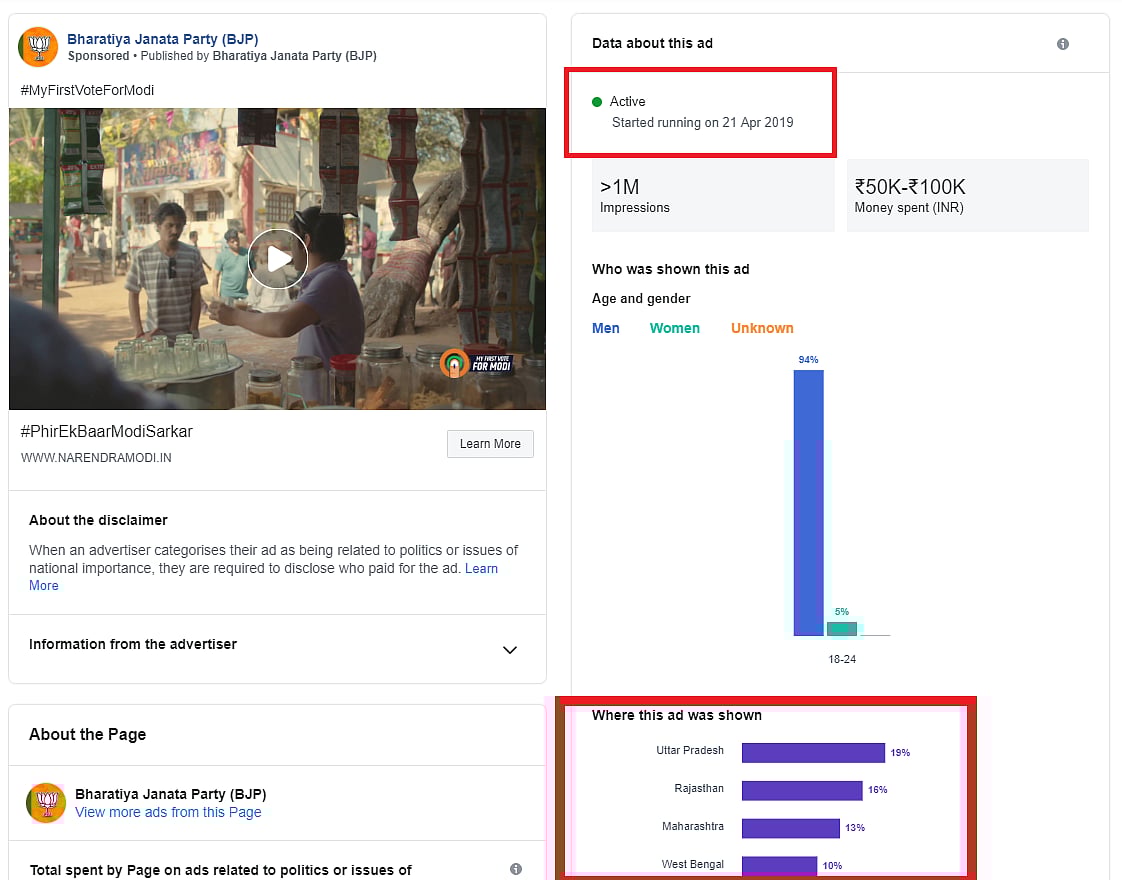
Task: Click the Rajasthan 16% bar
Action: tap(802, 790)
